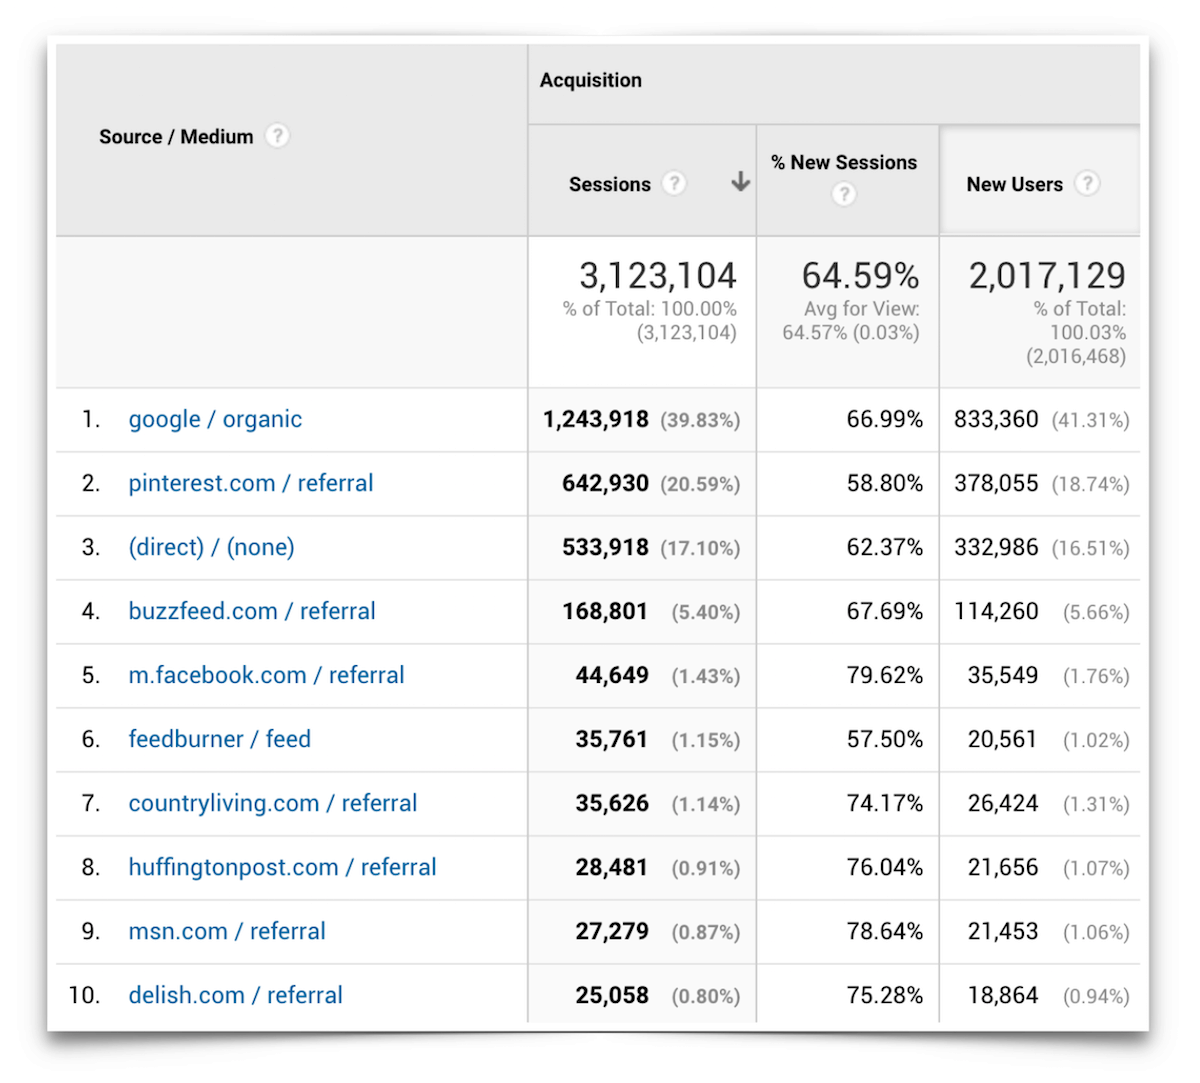1200x1083 pixels.
Task: Open the Sessions column help tooltip
Action: (675, 184)
